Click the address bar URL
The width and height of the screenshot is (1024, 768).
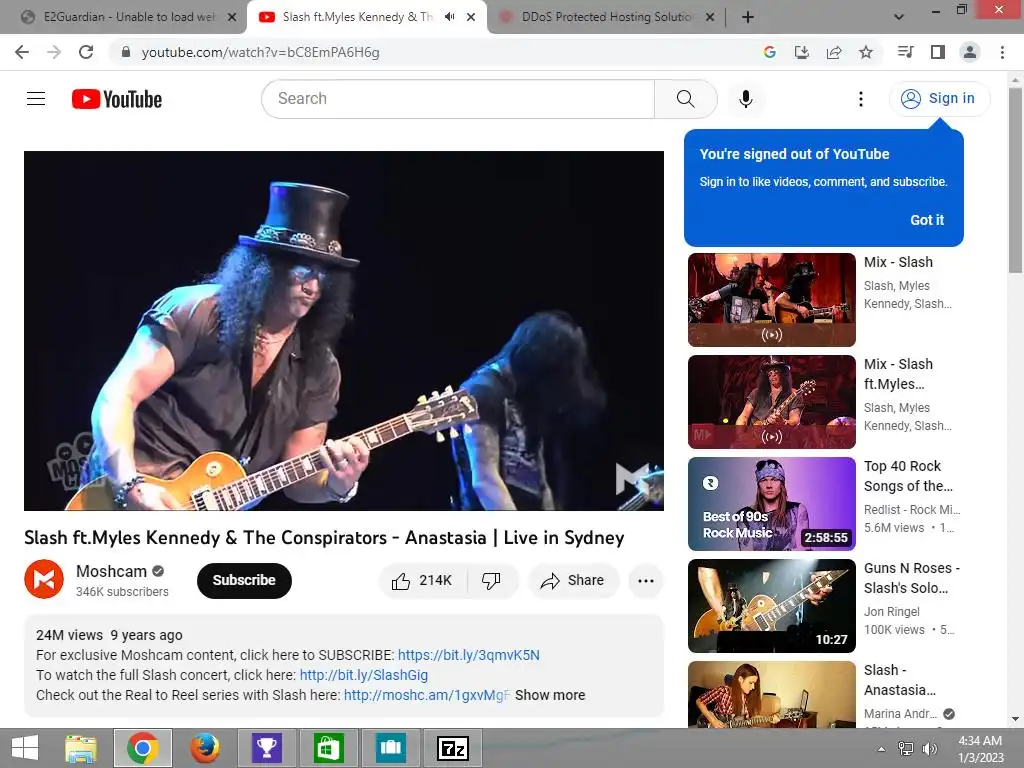(x=260, y=52)
